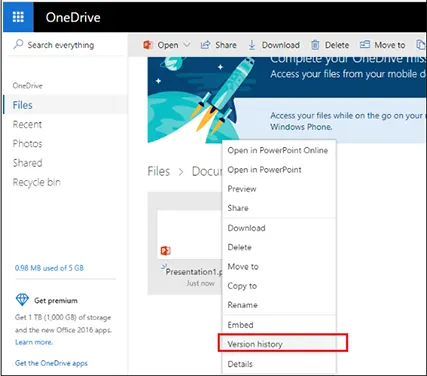Click Get the OneDrive apps link
427x376 pixels.
(51, 363)
